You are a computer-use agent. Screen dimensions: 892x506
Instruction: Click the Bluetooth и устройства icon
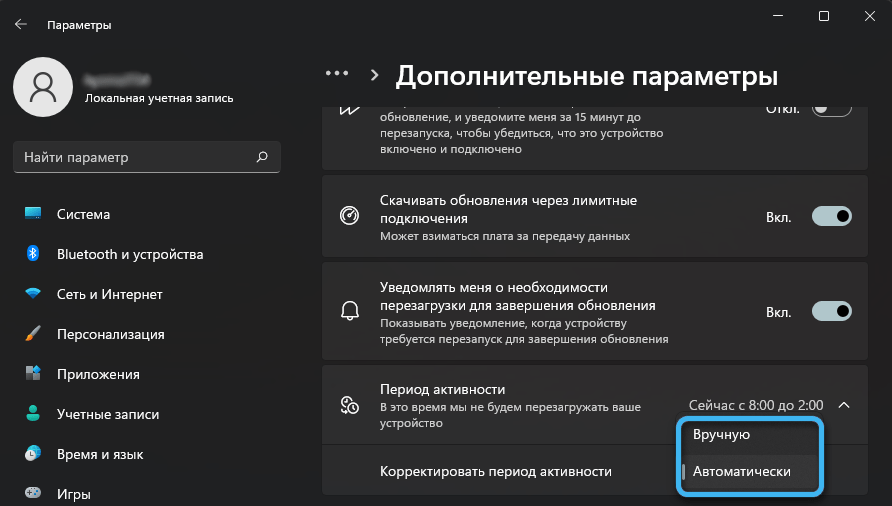coord(33,254)
